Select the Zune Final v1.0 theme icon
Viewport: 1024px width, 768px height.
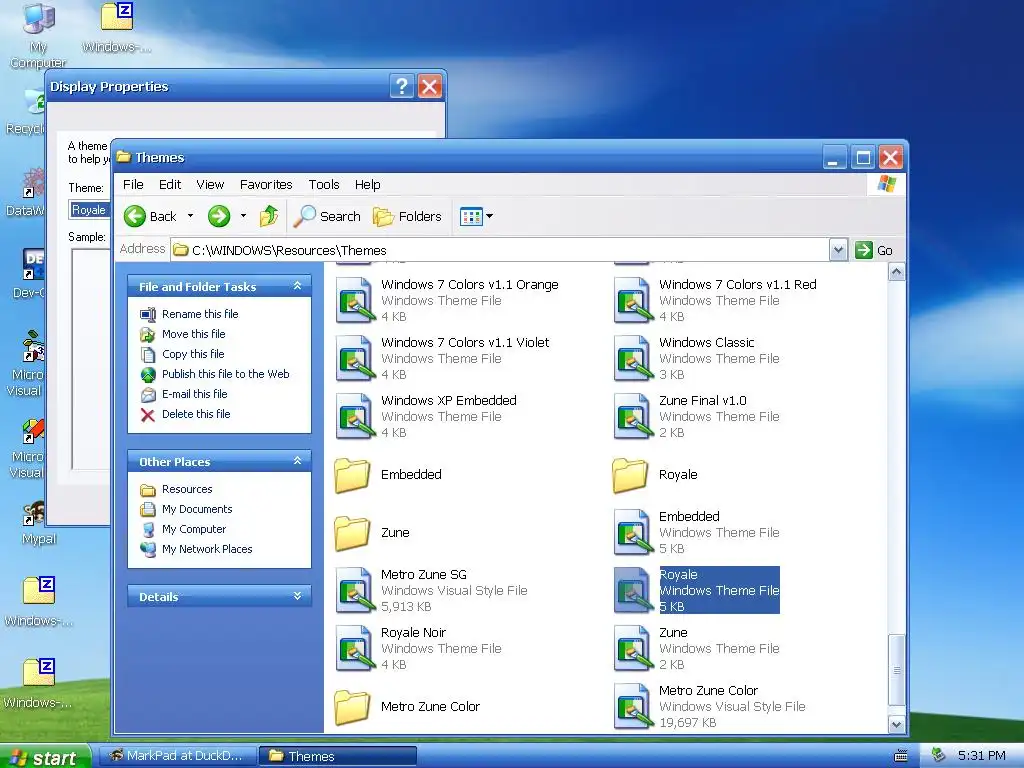pos(633,417)
